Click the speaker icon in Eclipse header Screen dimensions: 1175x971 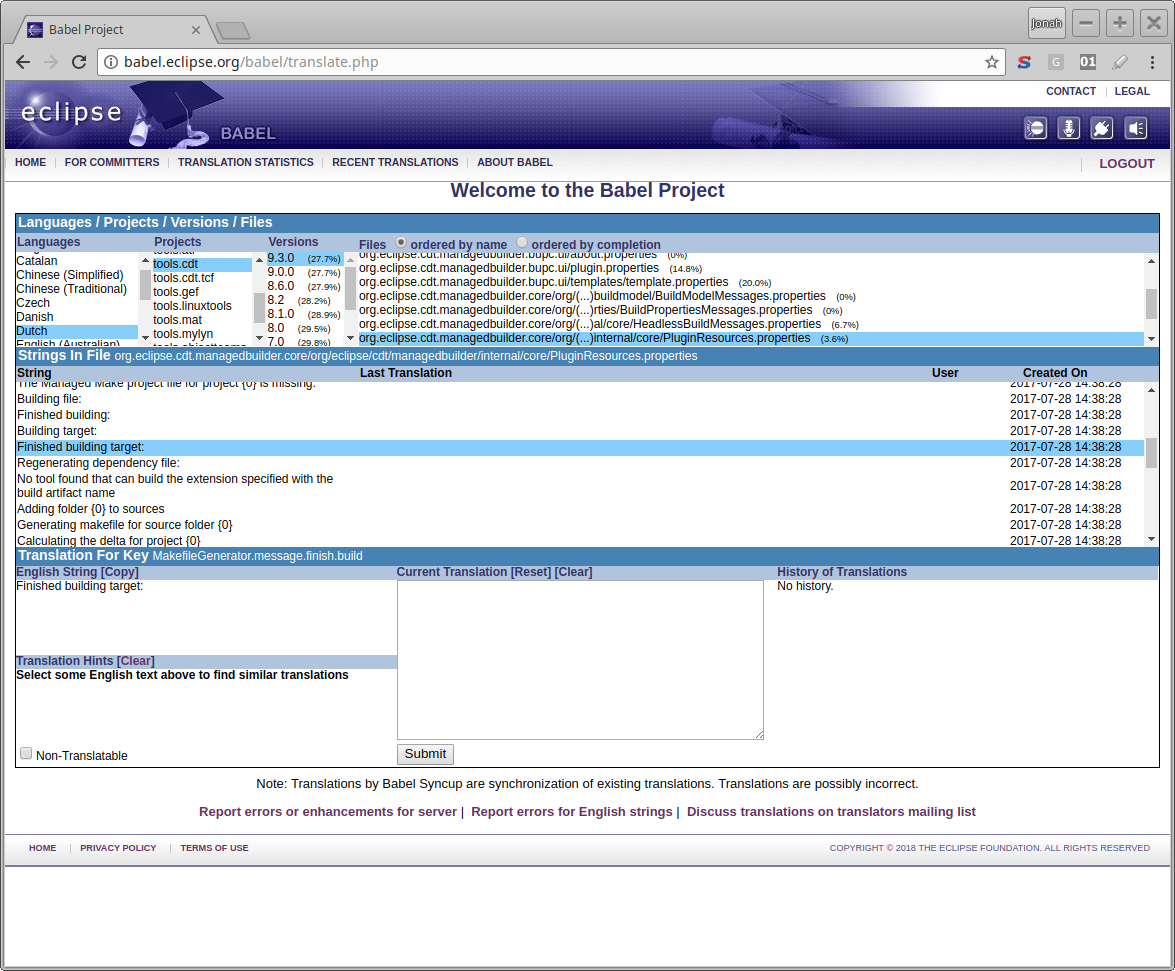coord(1135,129)
